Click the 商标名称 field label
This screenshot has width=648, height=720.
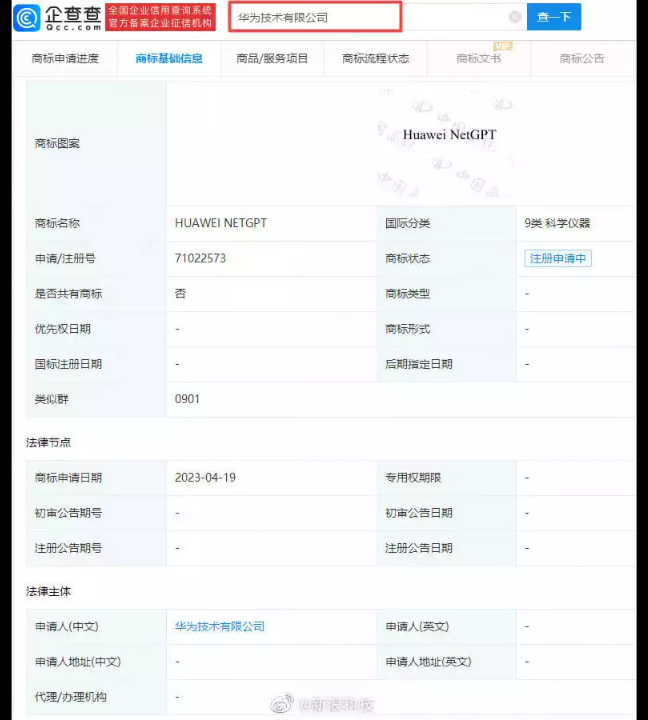tap(57, 223)
